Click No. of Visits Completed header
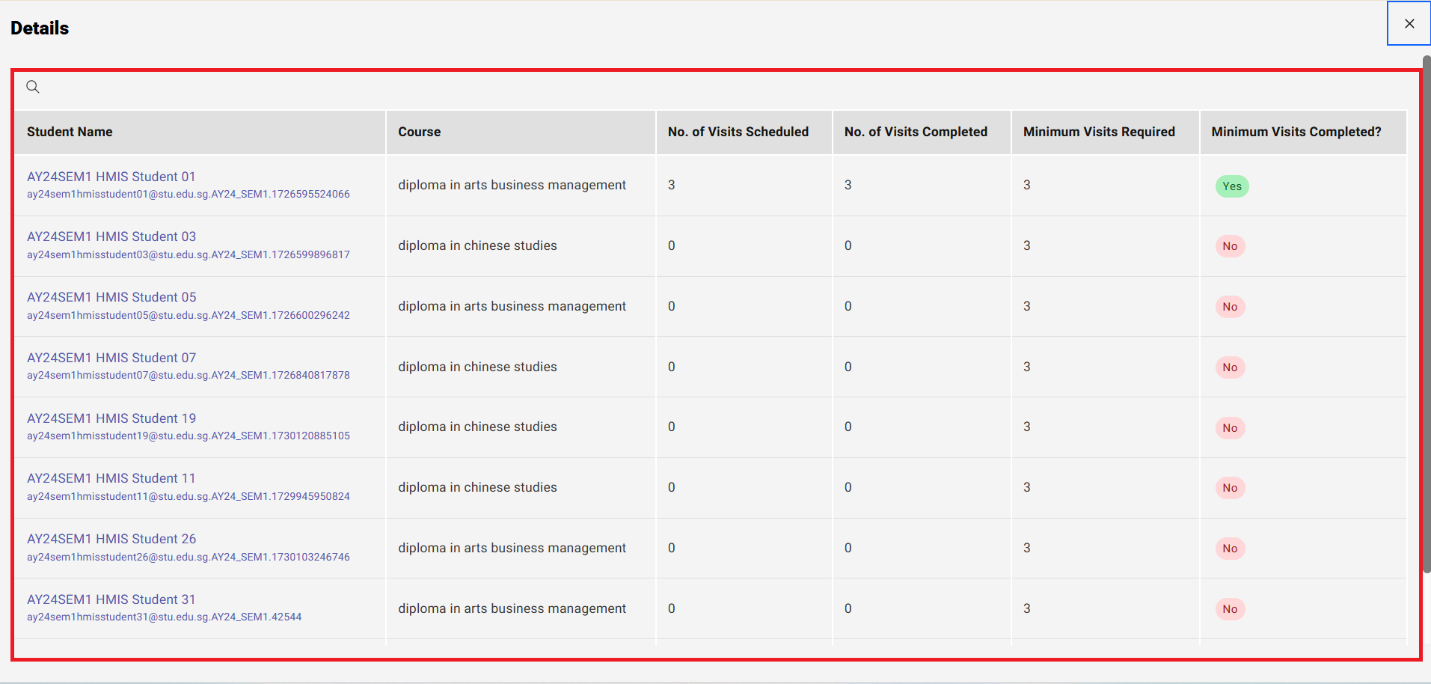Viewport: 1431px width, 684px height. click(x=915, y=132)
